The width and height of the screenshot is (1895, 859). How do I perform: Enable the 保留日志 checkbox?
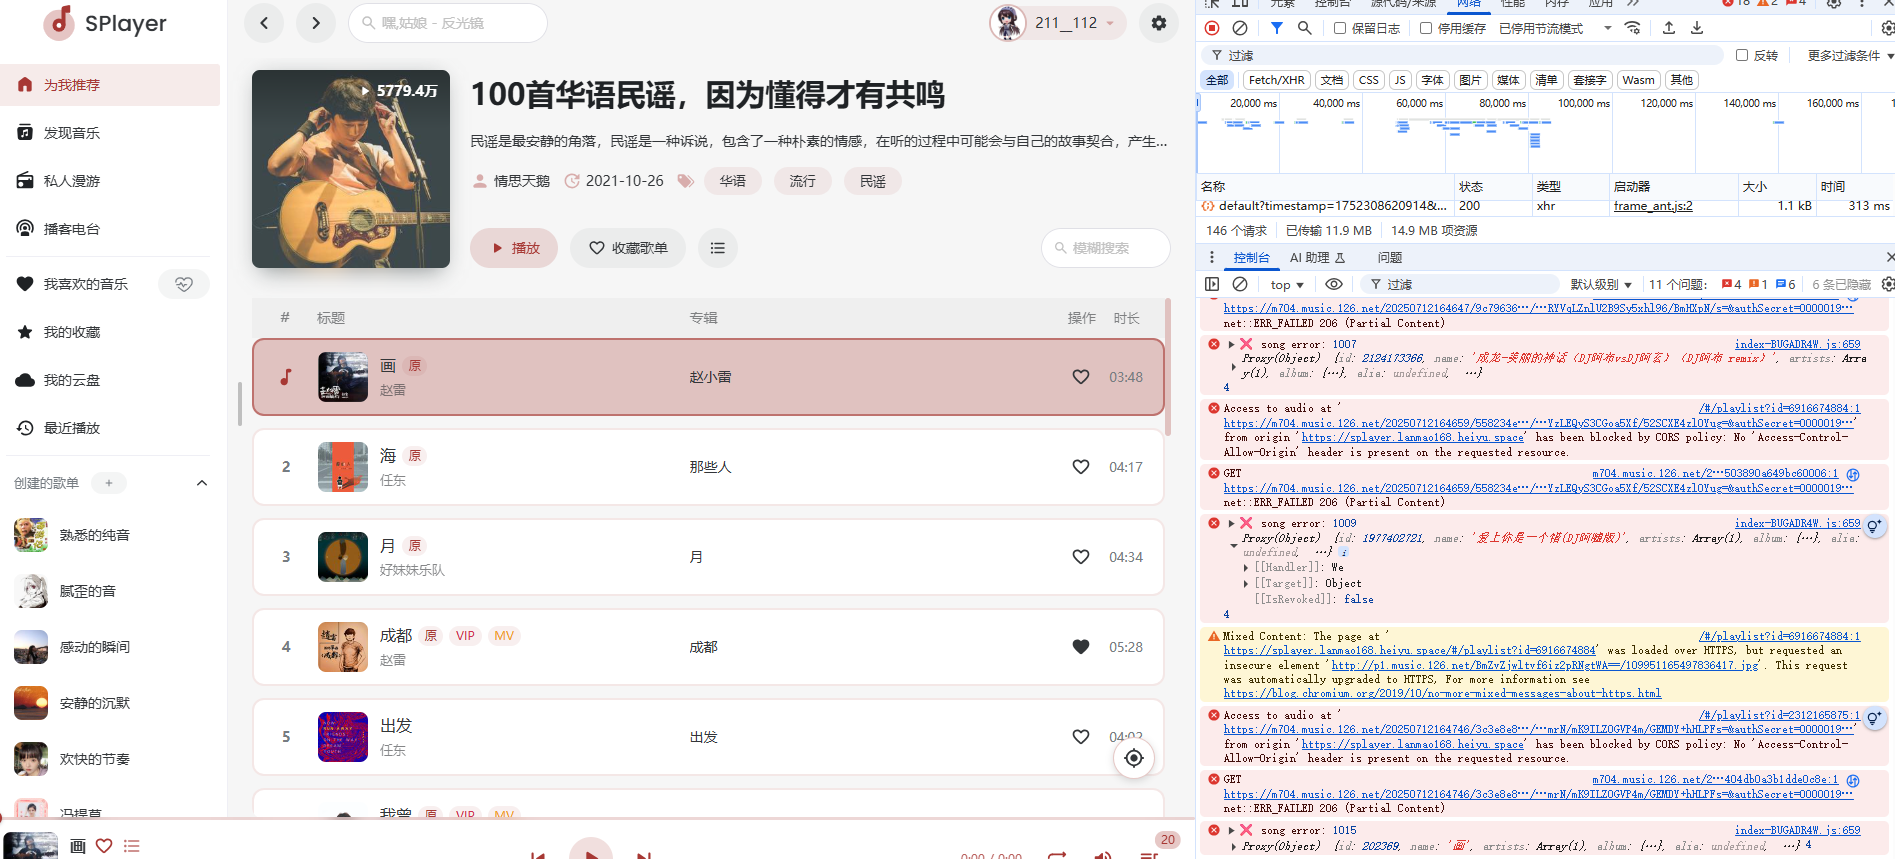(1340, 28)
